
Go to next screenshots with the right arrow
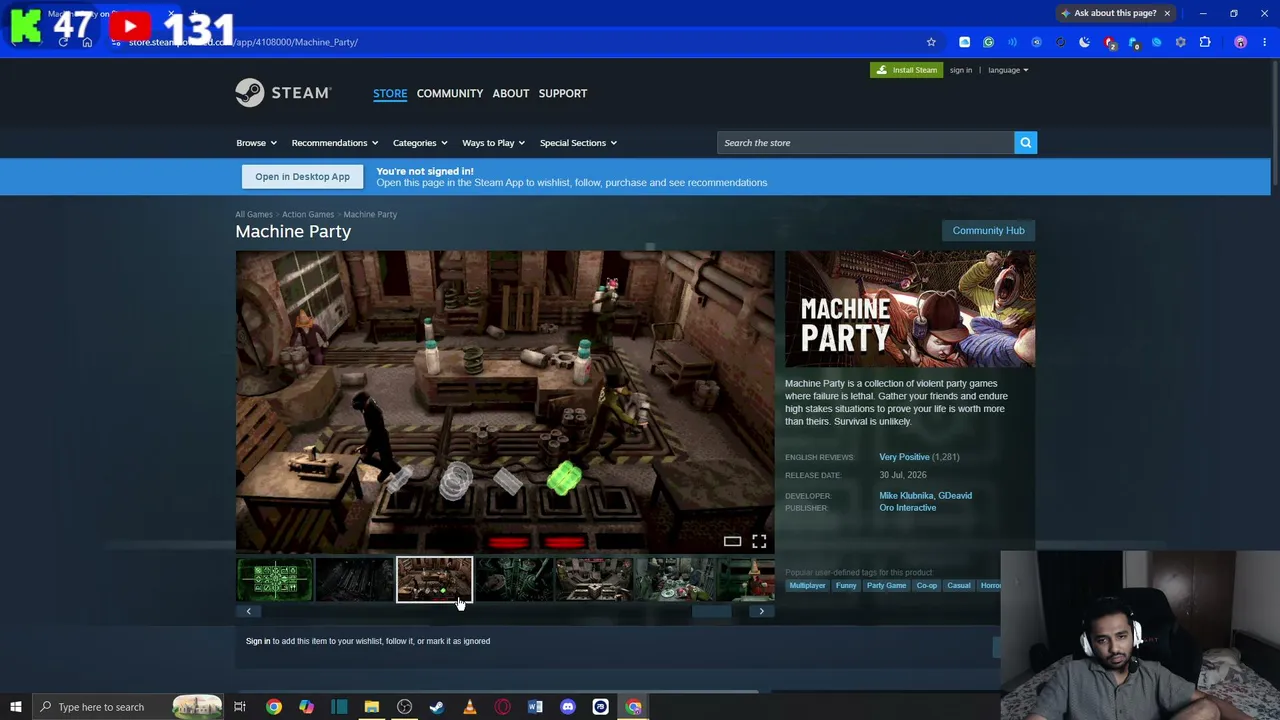(761, 611)
